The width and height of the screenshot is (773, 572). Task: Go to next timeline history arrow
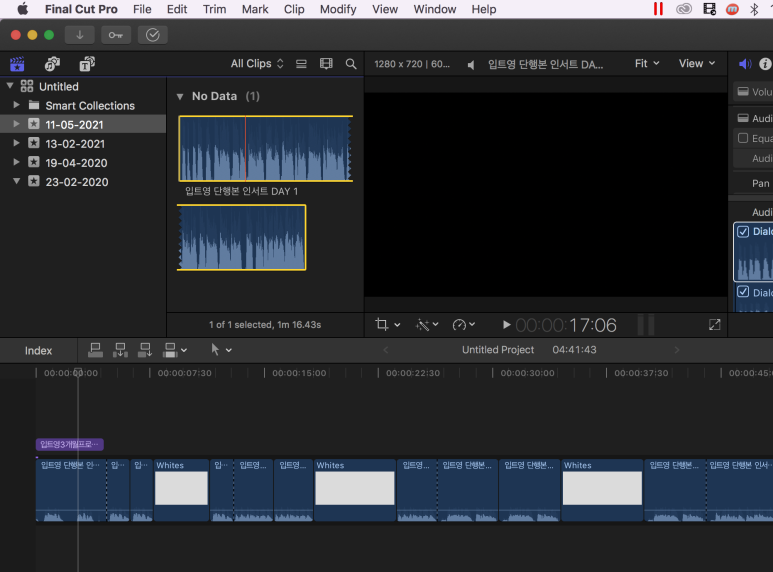click(677, 350)
